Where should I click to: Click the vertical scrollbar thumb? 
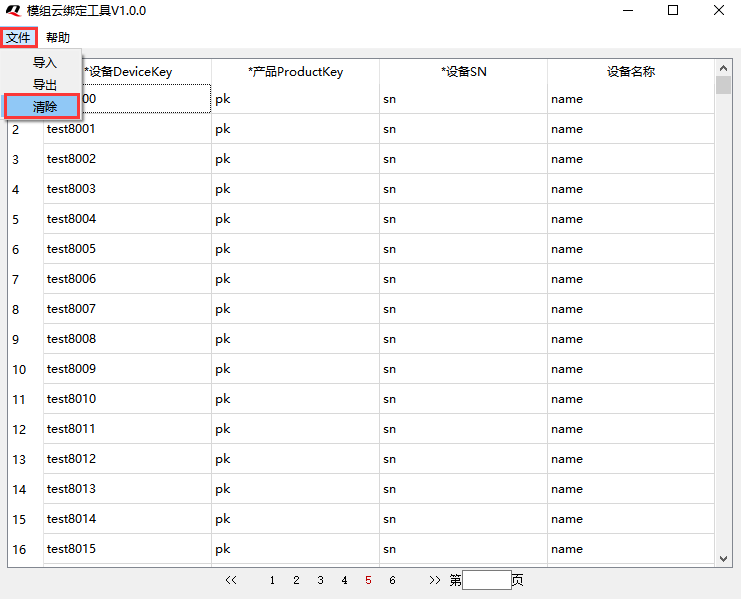point(723,85)
